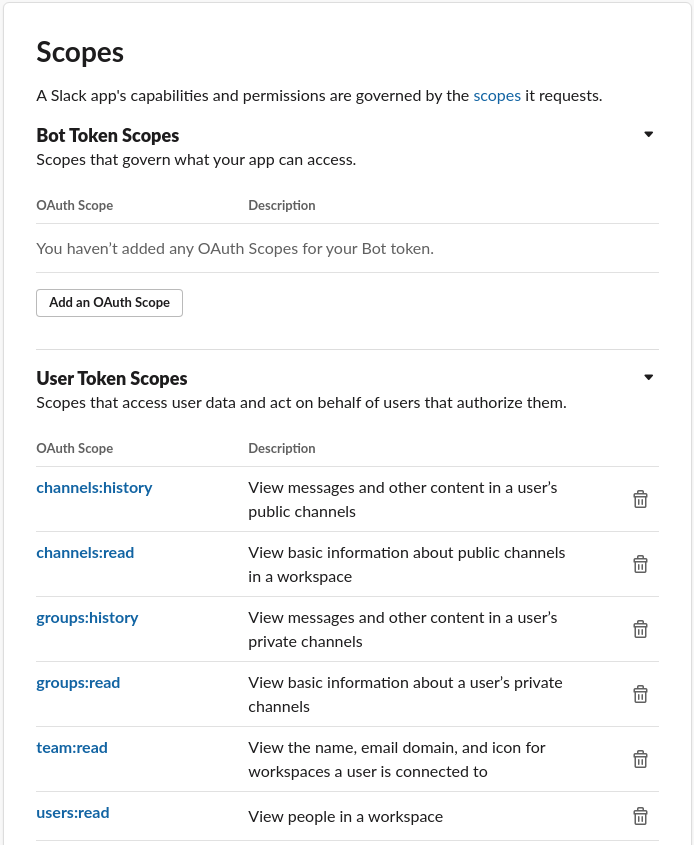Viewport: 694px width, 845px height.
Task: Open the channels:read scope link
Action: click(85, 553)
